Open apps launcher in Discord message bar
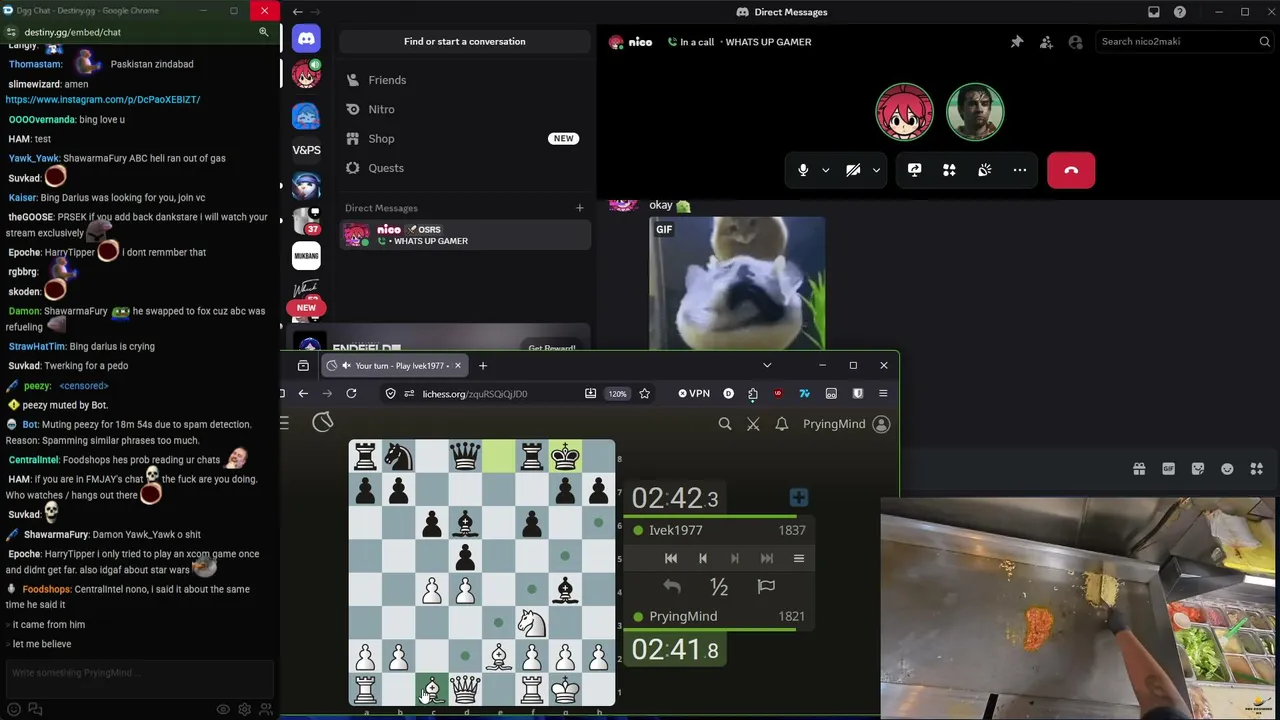Viewport: 1280px width, 720px height. point(1257,469)
